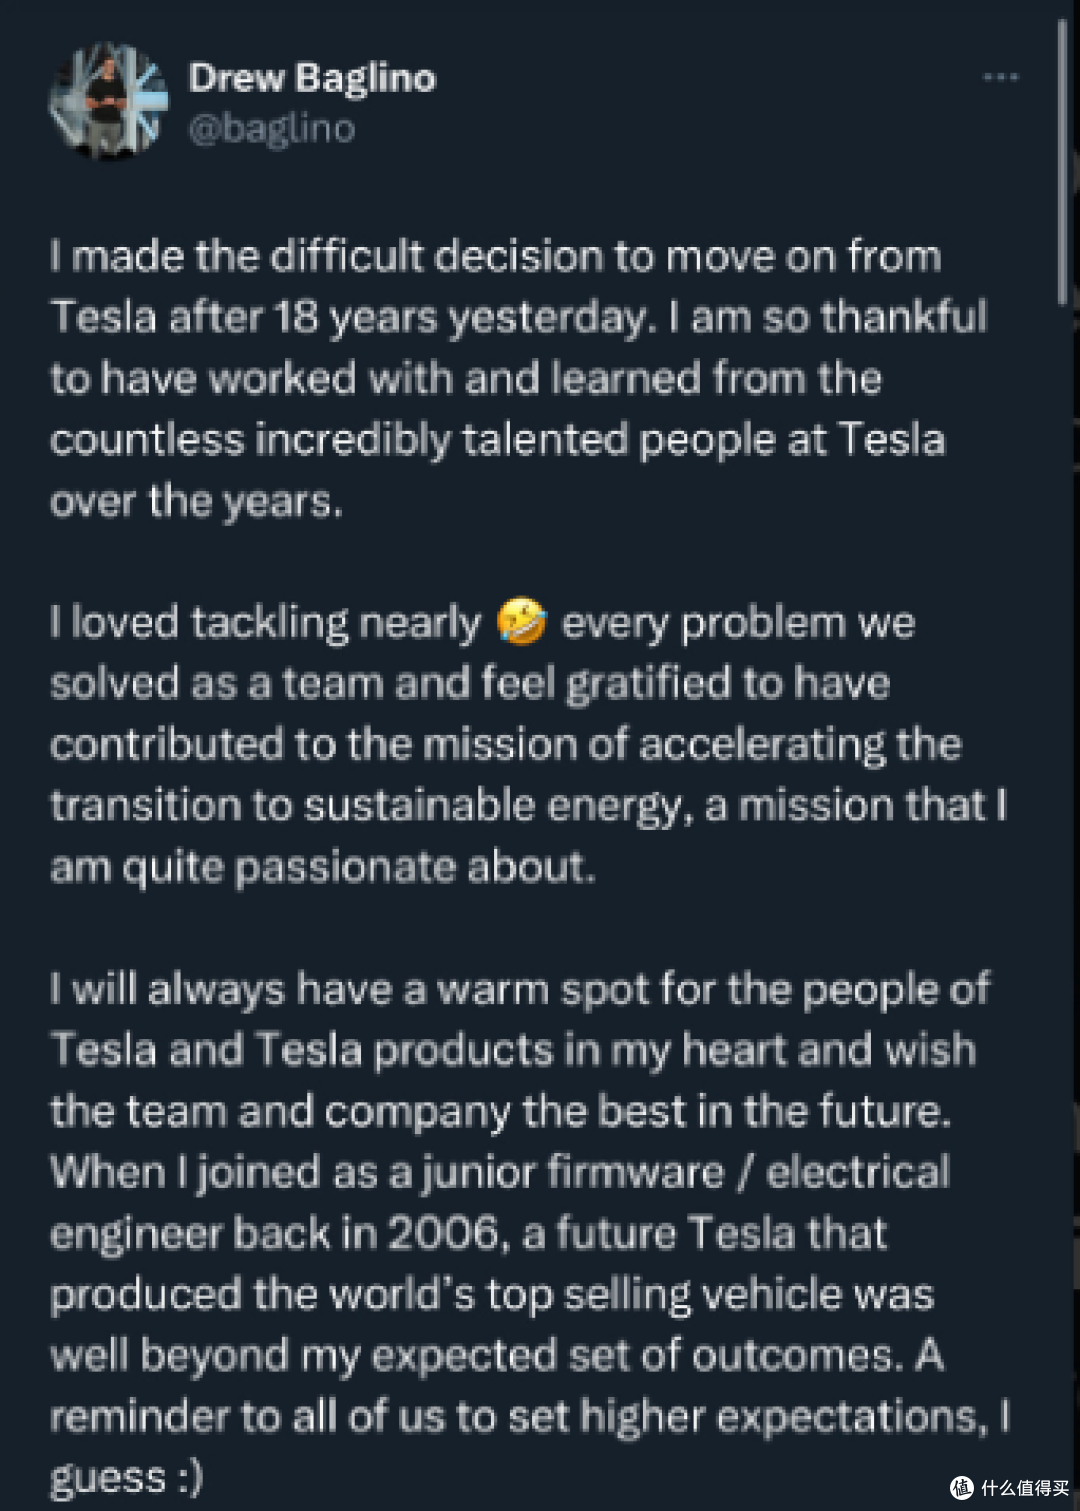This screenshot has height=1511, width=1080.
Task: Click the year "2006" in the tweet
Action: (x=443, y=1233)
